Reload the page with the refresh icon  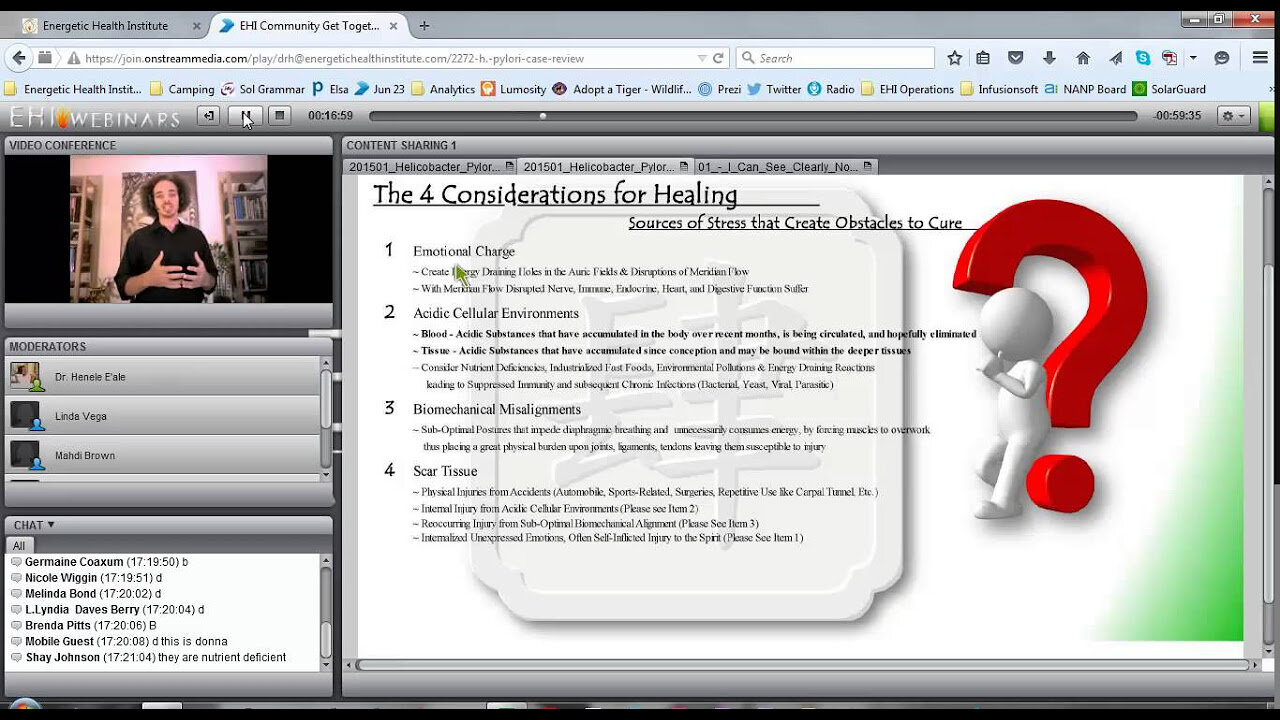tap(717, 58)
